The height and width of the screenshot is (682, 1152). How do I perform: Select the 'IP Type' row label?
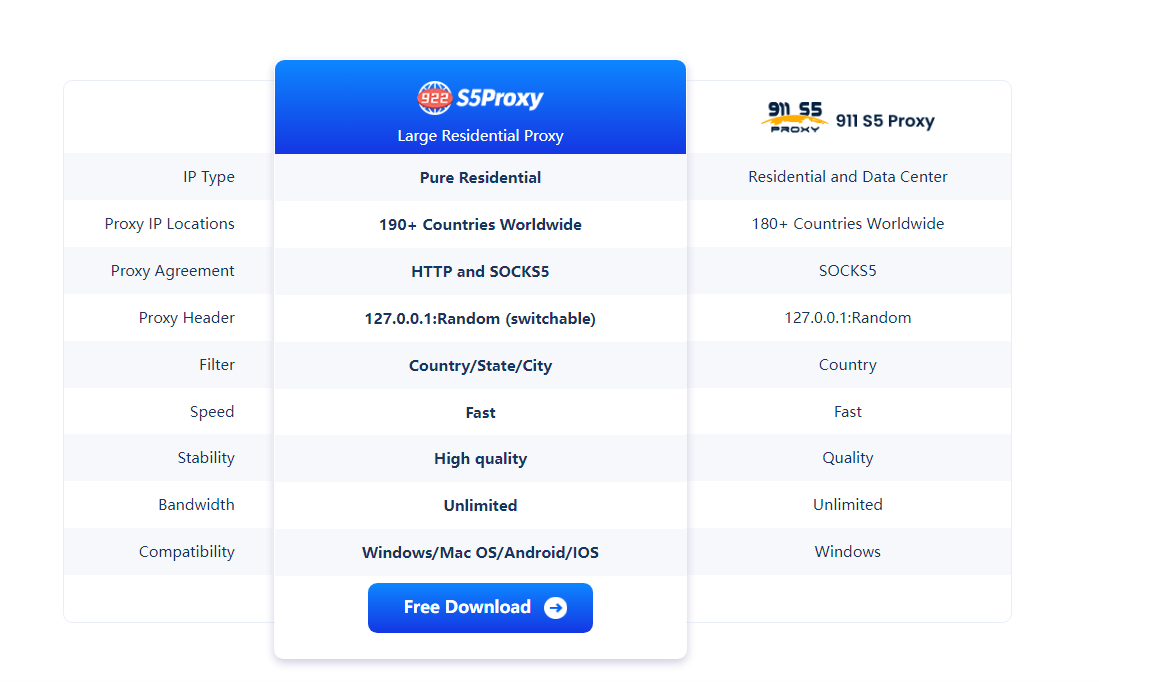[209, 177]
